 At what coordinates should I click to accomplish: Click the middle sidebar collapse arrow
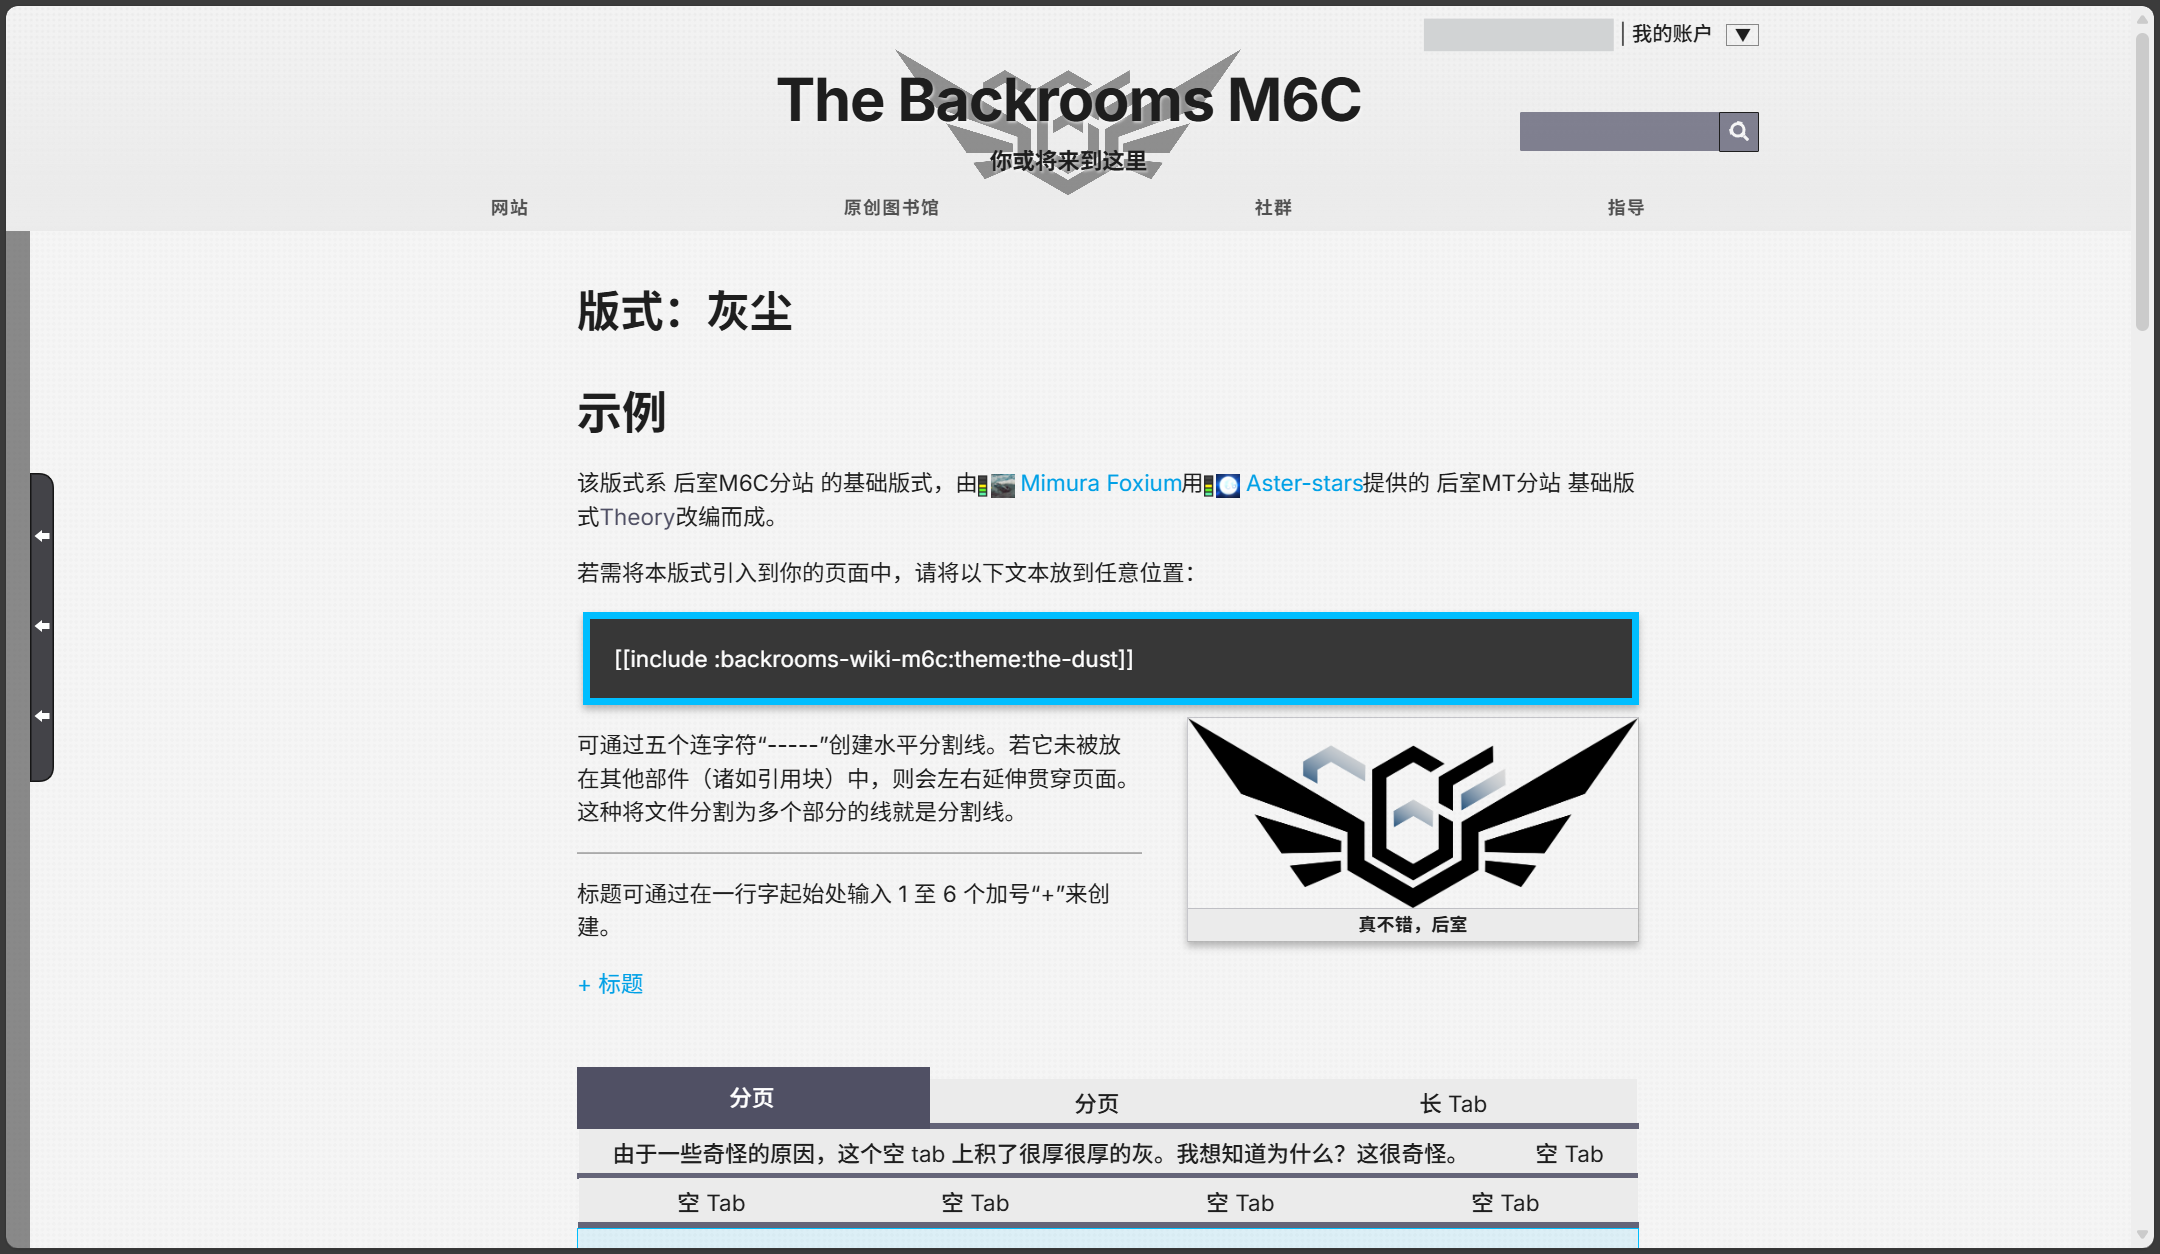tap(43, 625)
